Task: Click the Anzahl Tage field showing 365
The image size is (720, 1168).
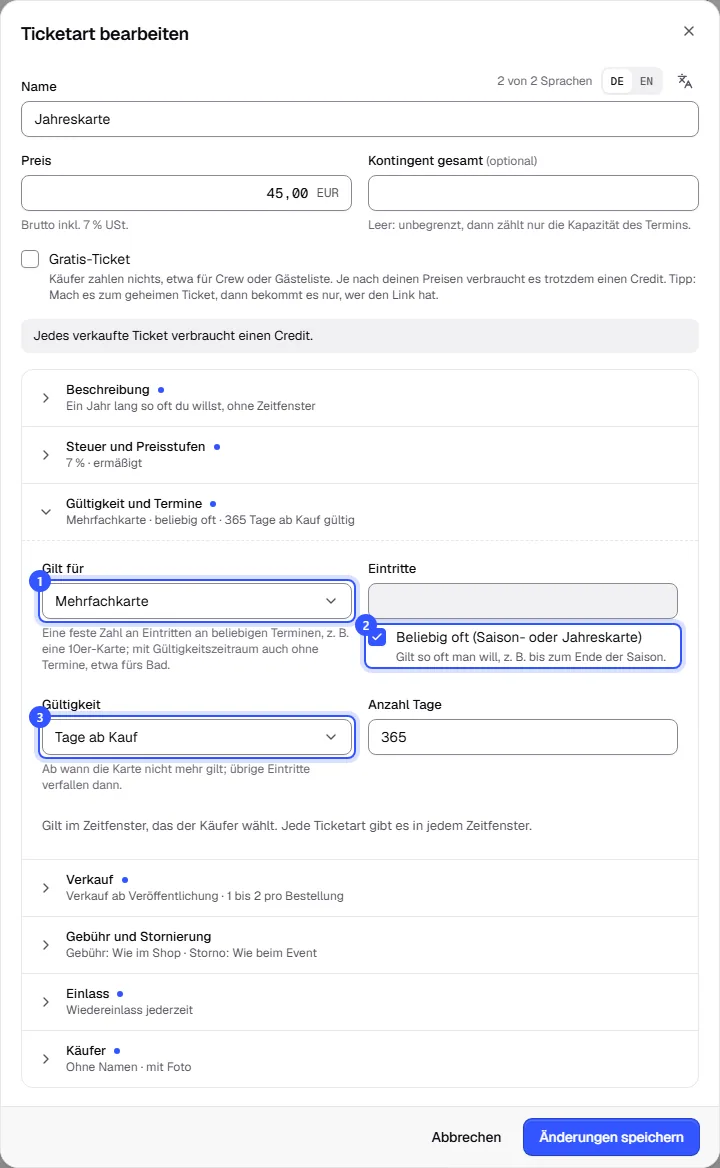Action: point(523,737)
